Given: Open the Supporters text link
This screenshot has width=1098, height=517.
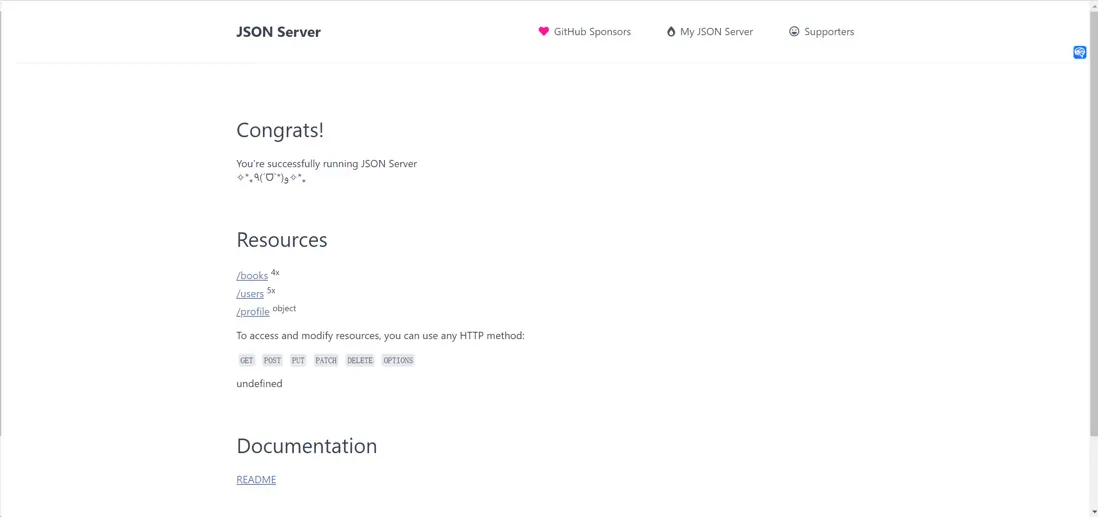Looking at the screenshot, I should point(829,32).
